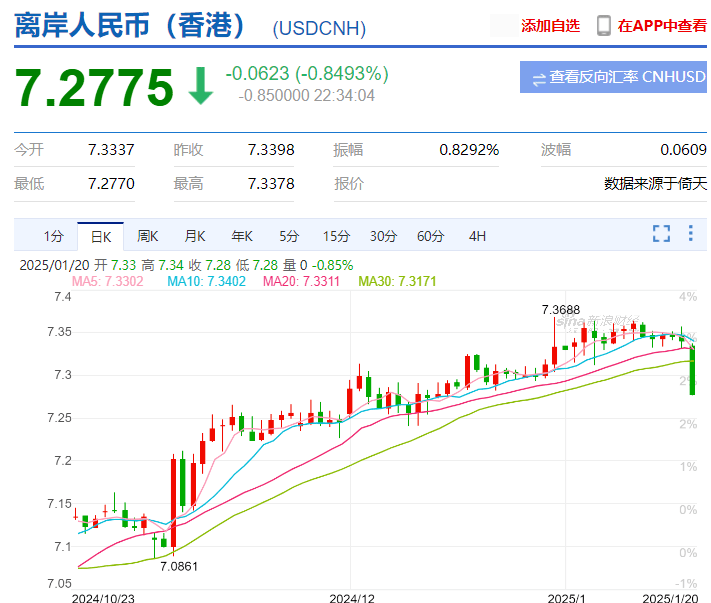The height and width of the screenshot is (603, 711).
Task: Click the current price 7.2775
Action: [x=94, y=88]
